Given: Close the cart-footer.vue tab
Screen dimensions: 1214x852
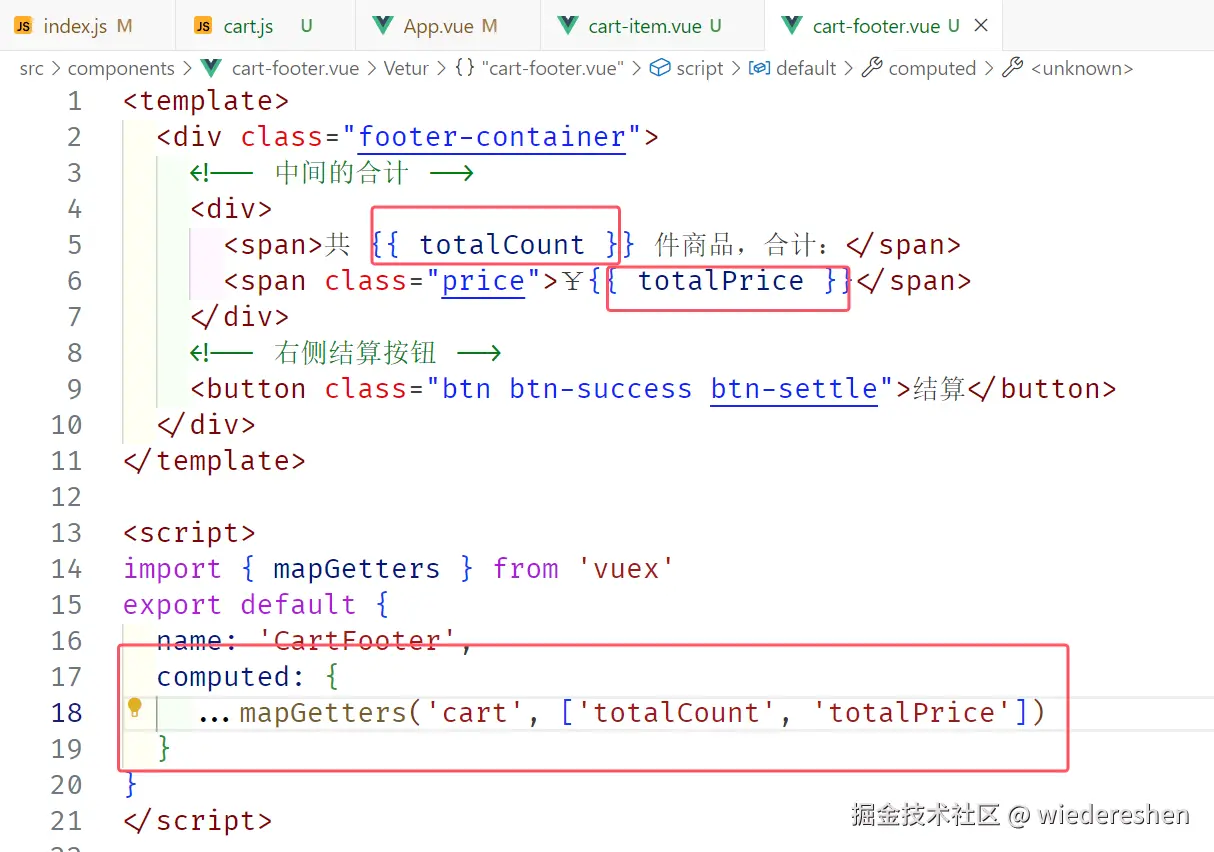Looking at the screenshot, I should coord(981,26).
